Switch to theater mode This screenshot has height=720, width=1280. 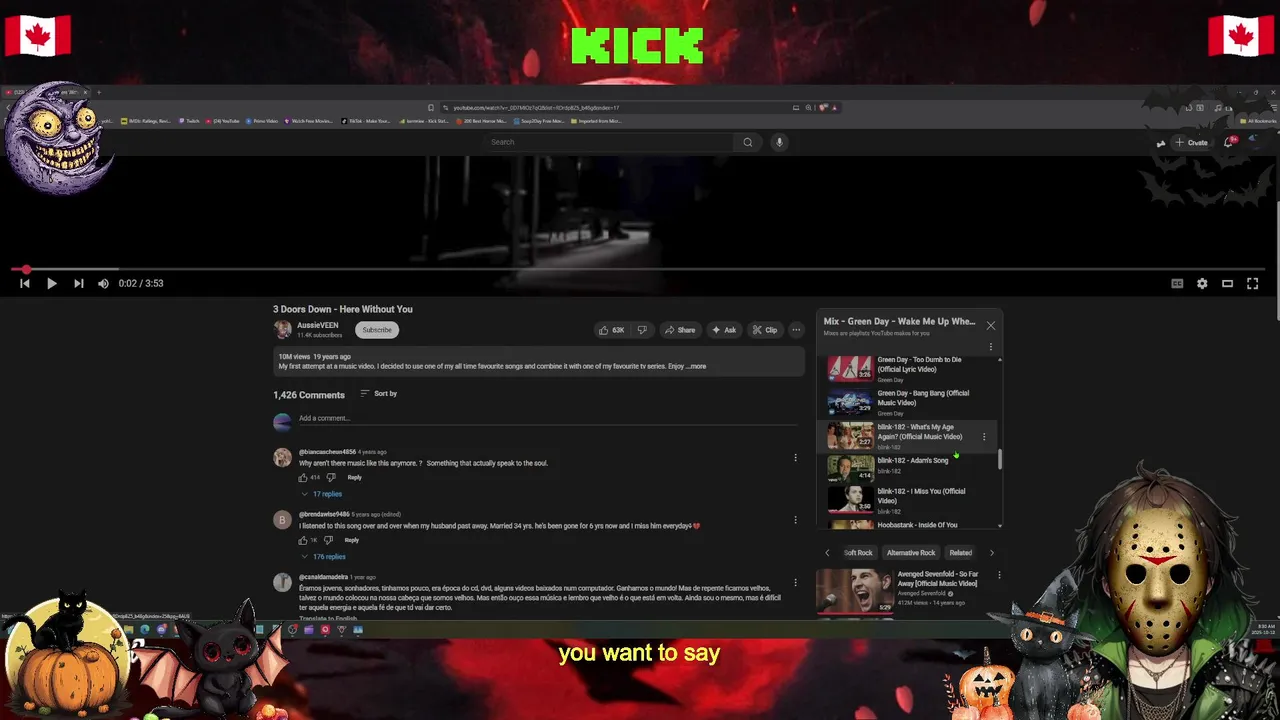1227,283
